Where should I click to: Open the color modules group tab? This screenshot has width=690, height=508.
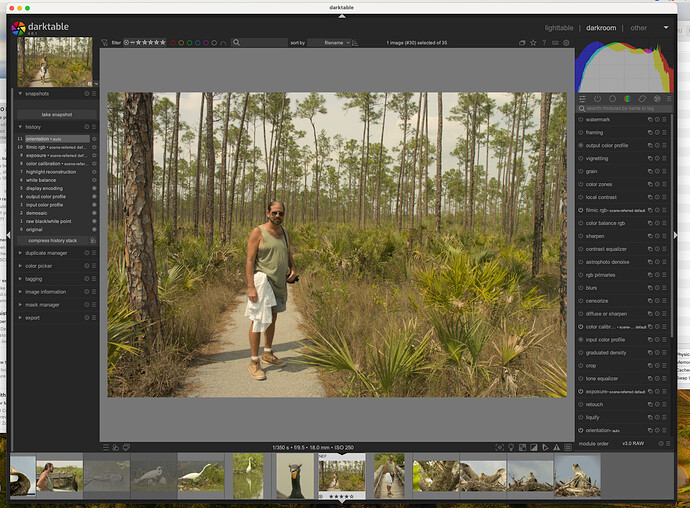(627, 99)
